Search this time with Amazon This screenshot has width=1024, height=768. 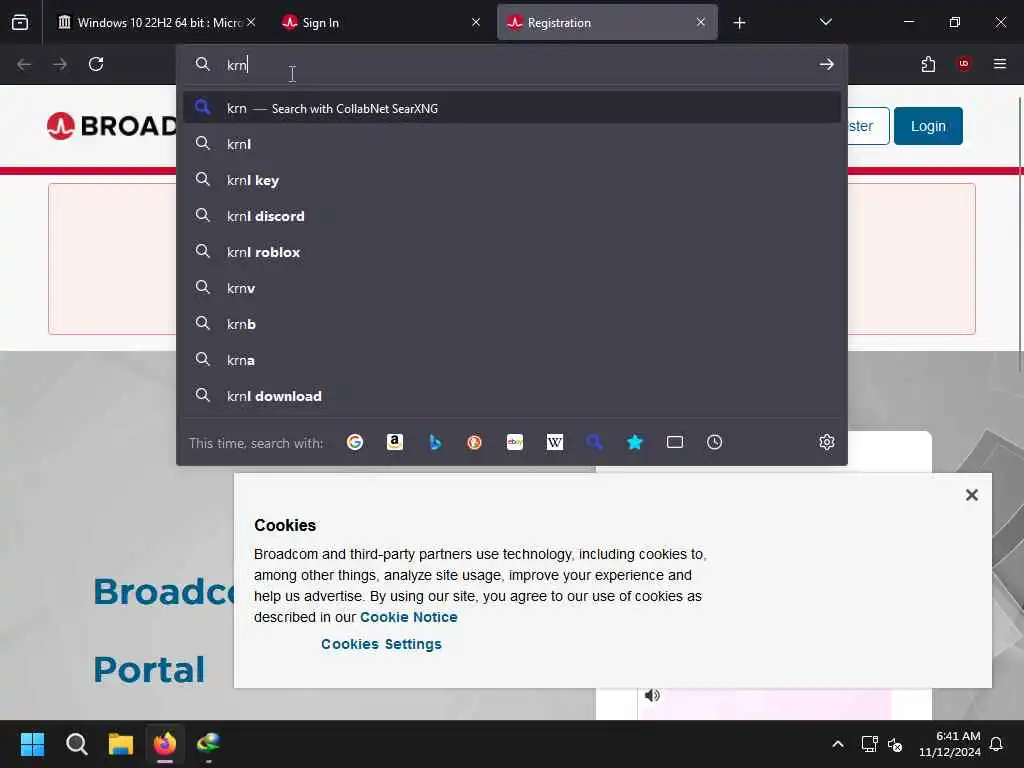pyautogui.click(x=394, y=442)
